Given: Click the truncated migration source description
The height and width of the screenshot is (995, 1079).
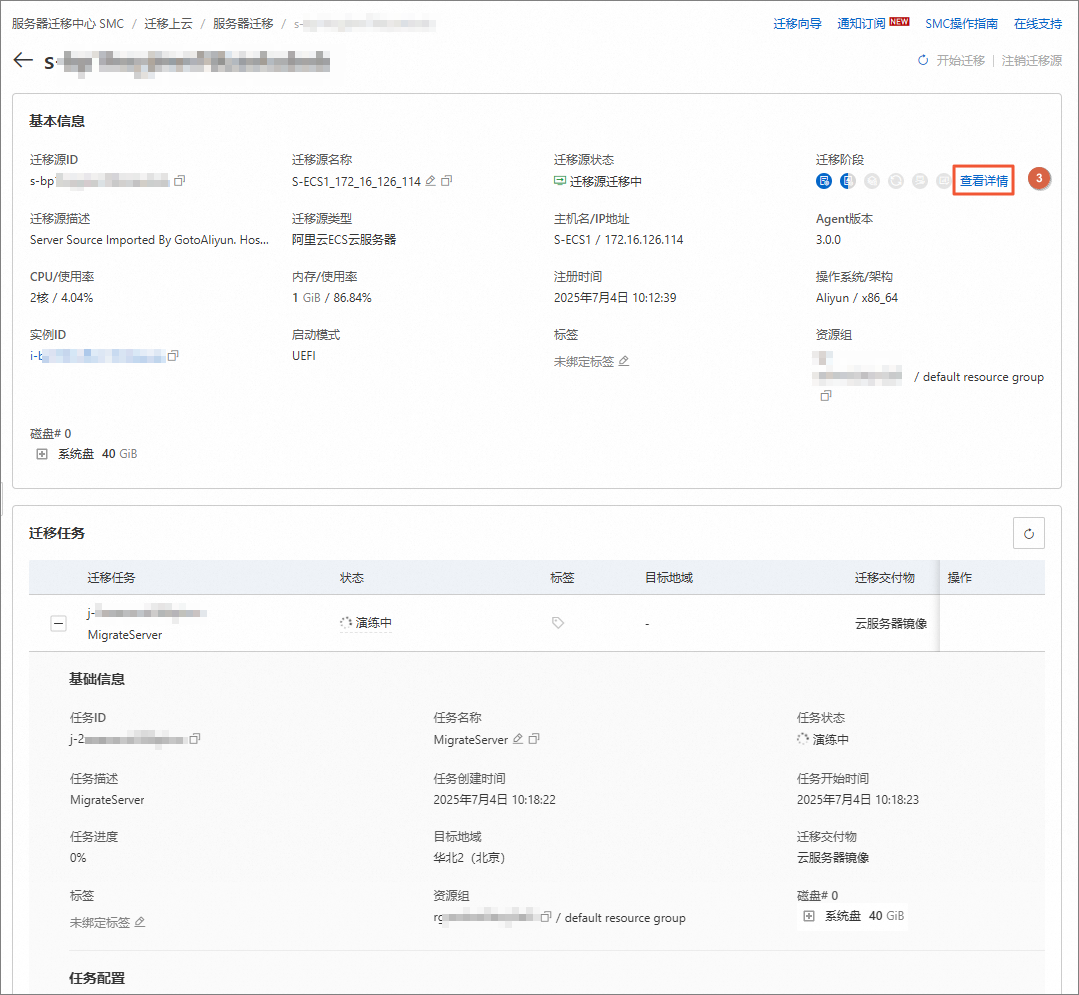Looking at the screenshot, I should pyautogui.click(x=149, y=239).
